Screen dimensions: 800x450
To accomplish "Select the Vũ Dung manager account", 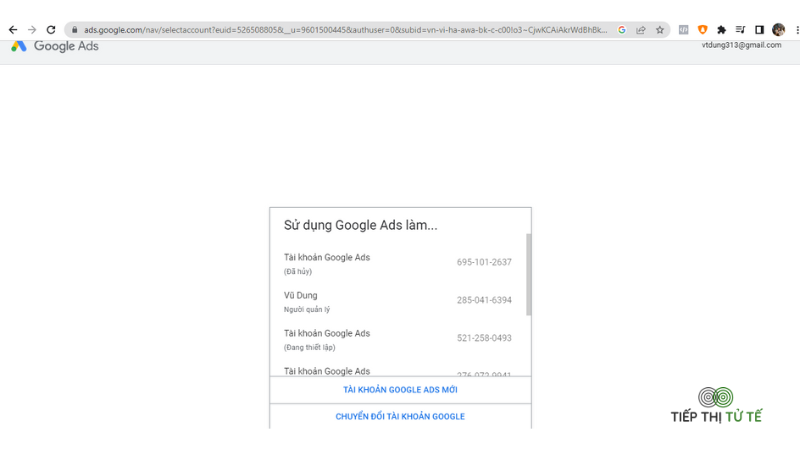I will (x=398, y=302).
